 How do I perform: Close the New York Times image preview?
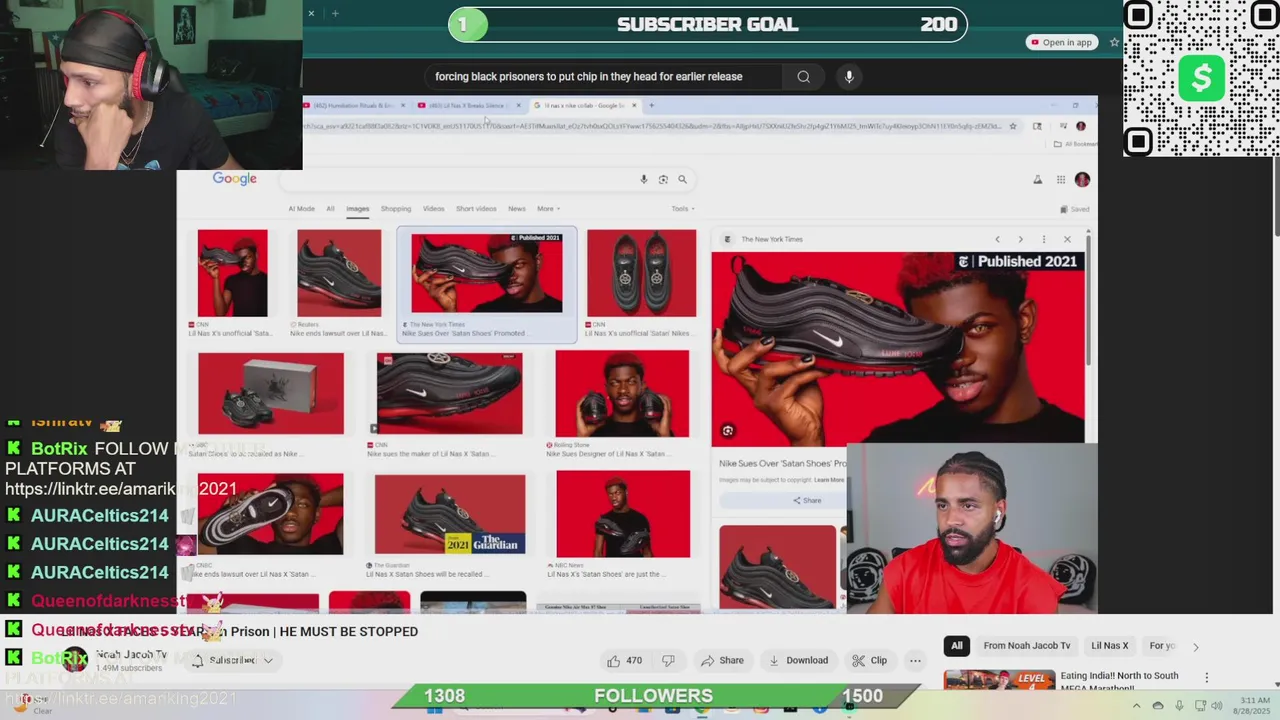(1067, 239)
